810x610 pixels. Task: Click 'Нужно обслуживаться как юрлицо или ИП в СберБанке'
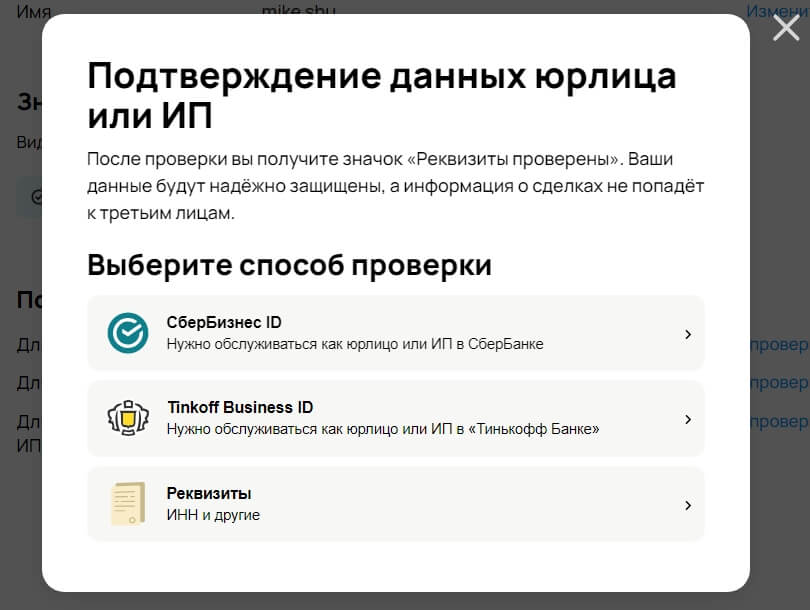(355, 344)
